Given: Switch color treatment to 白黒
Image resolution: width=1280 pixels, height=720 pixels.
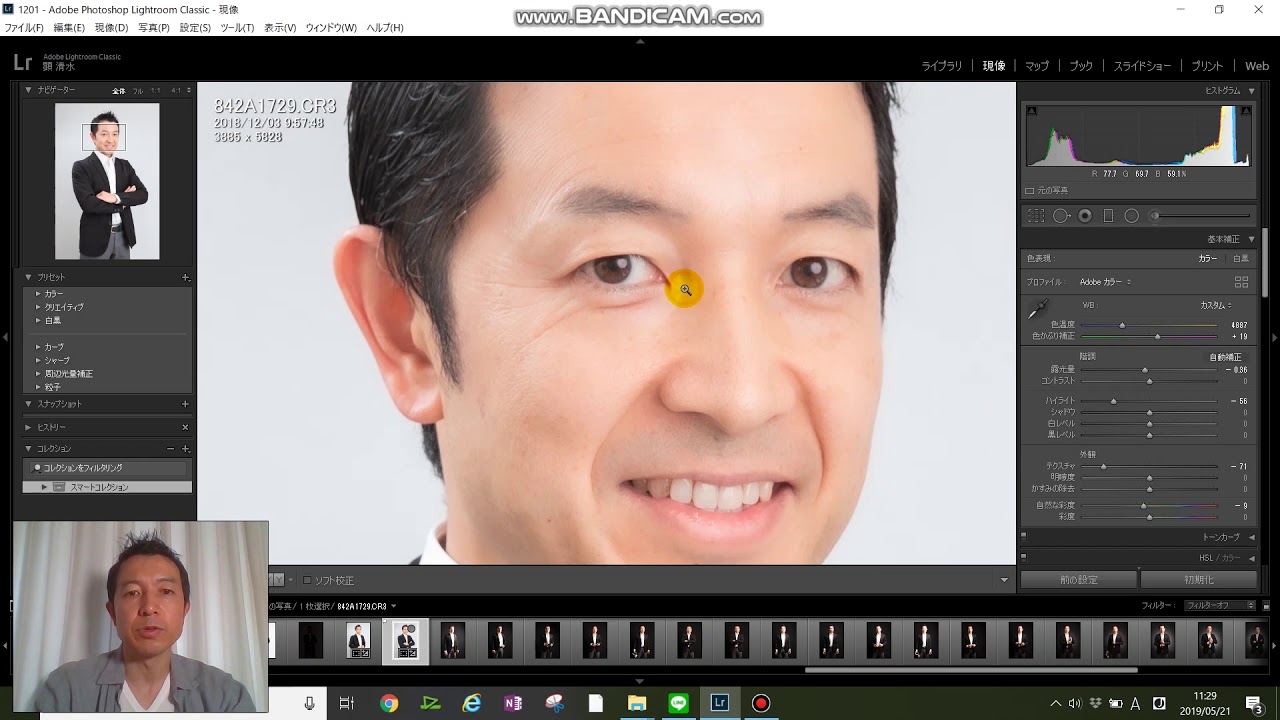Looking at the screenshot, I should pos(1240,258).
